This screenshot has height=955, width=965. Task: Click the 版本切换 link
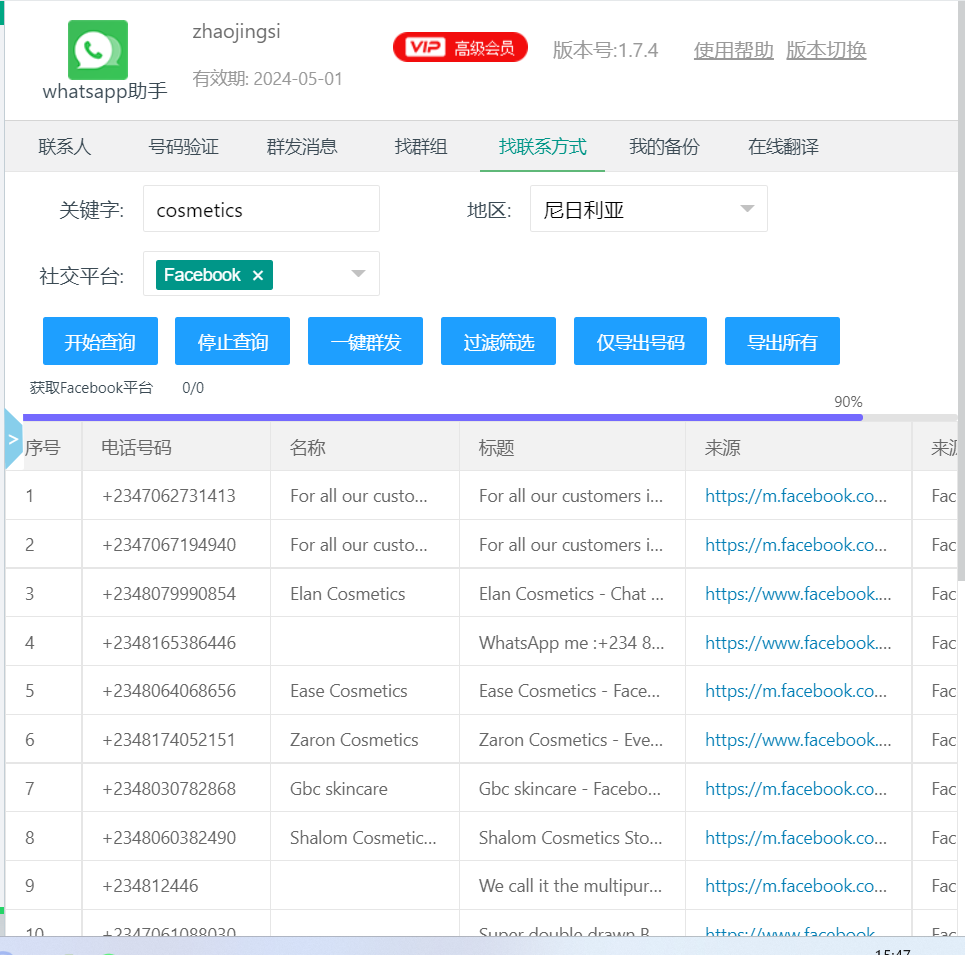point(826,50)
